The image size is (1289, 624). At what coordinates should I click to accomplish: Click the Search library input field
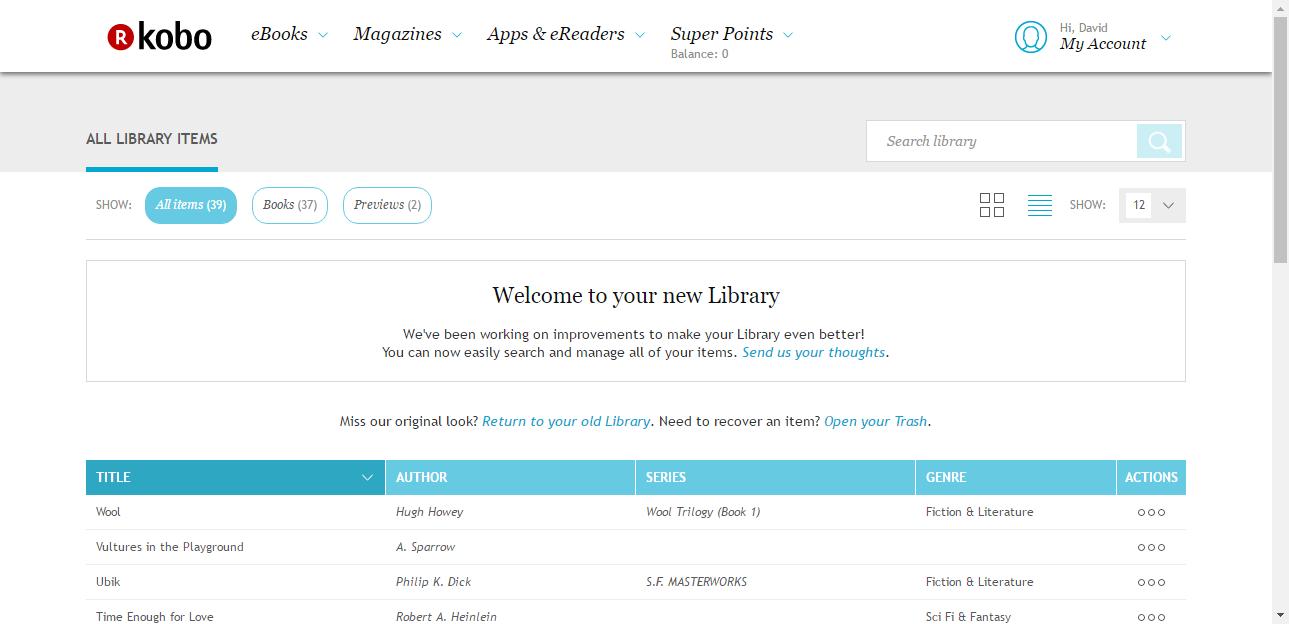1002,141
